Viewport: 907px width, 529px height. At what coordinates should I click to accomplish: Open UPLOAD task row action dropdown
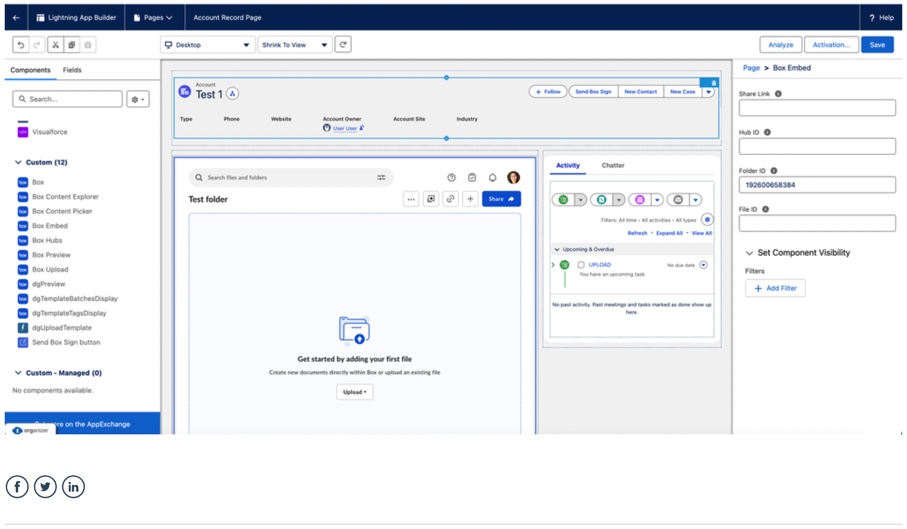(x=703, y=265)
